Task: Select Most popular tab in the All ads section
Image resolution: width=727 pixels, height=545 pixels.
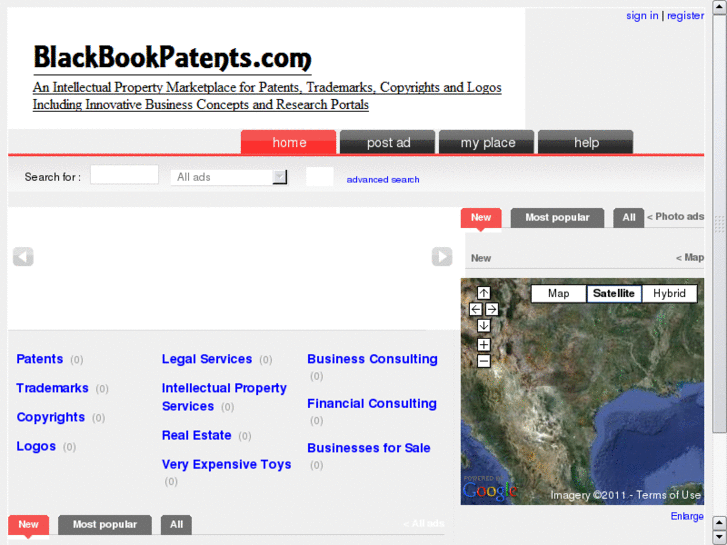Action: tap(105, 525)
